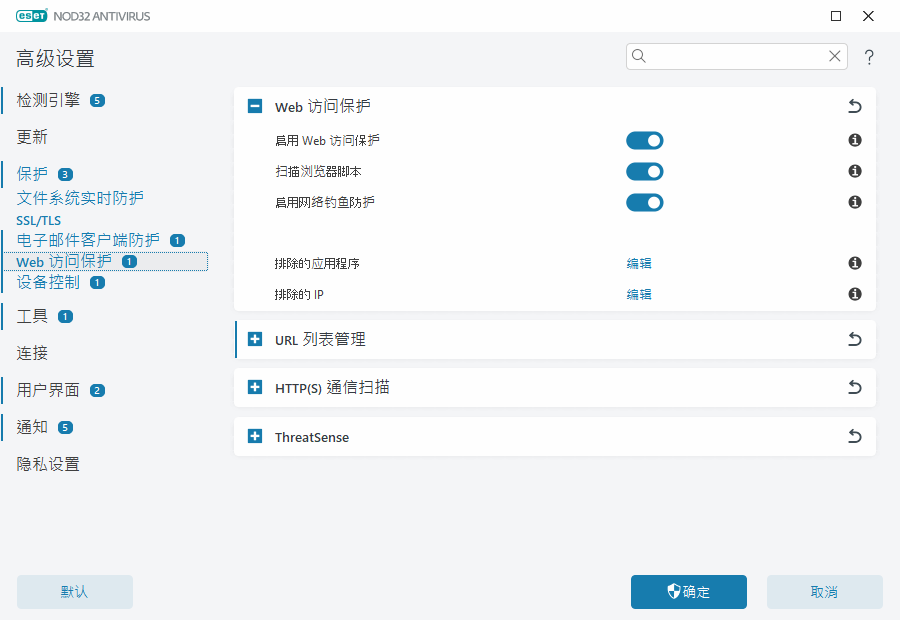Toggle off 扫描浏览器脚本
The width and height of the screenshot is (900, 620).
point(644,171)
